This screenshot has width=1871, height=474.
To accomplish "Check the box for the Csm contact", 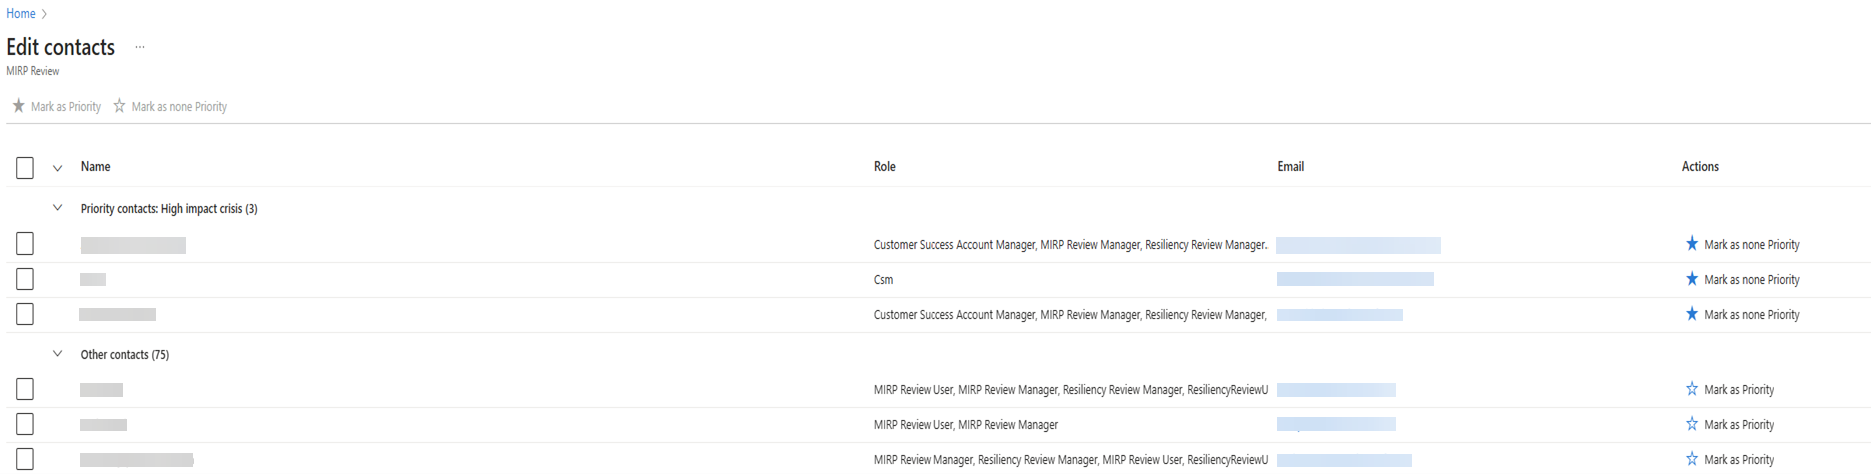I will point(25,279).
